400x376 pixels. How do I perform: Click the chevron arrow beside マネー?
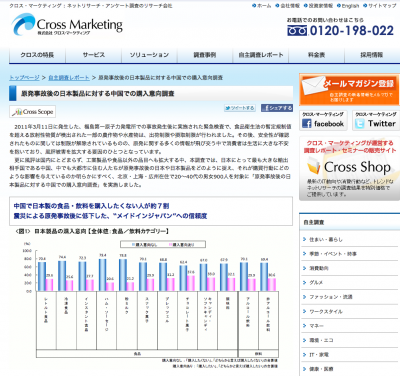[x=304, y=326]
